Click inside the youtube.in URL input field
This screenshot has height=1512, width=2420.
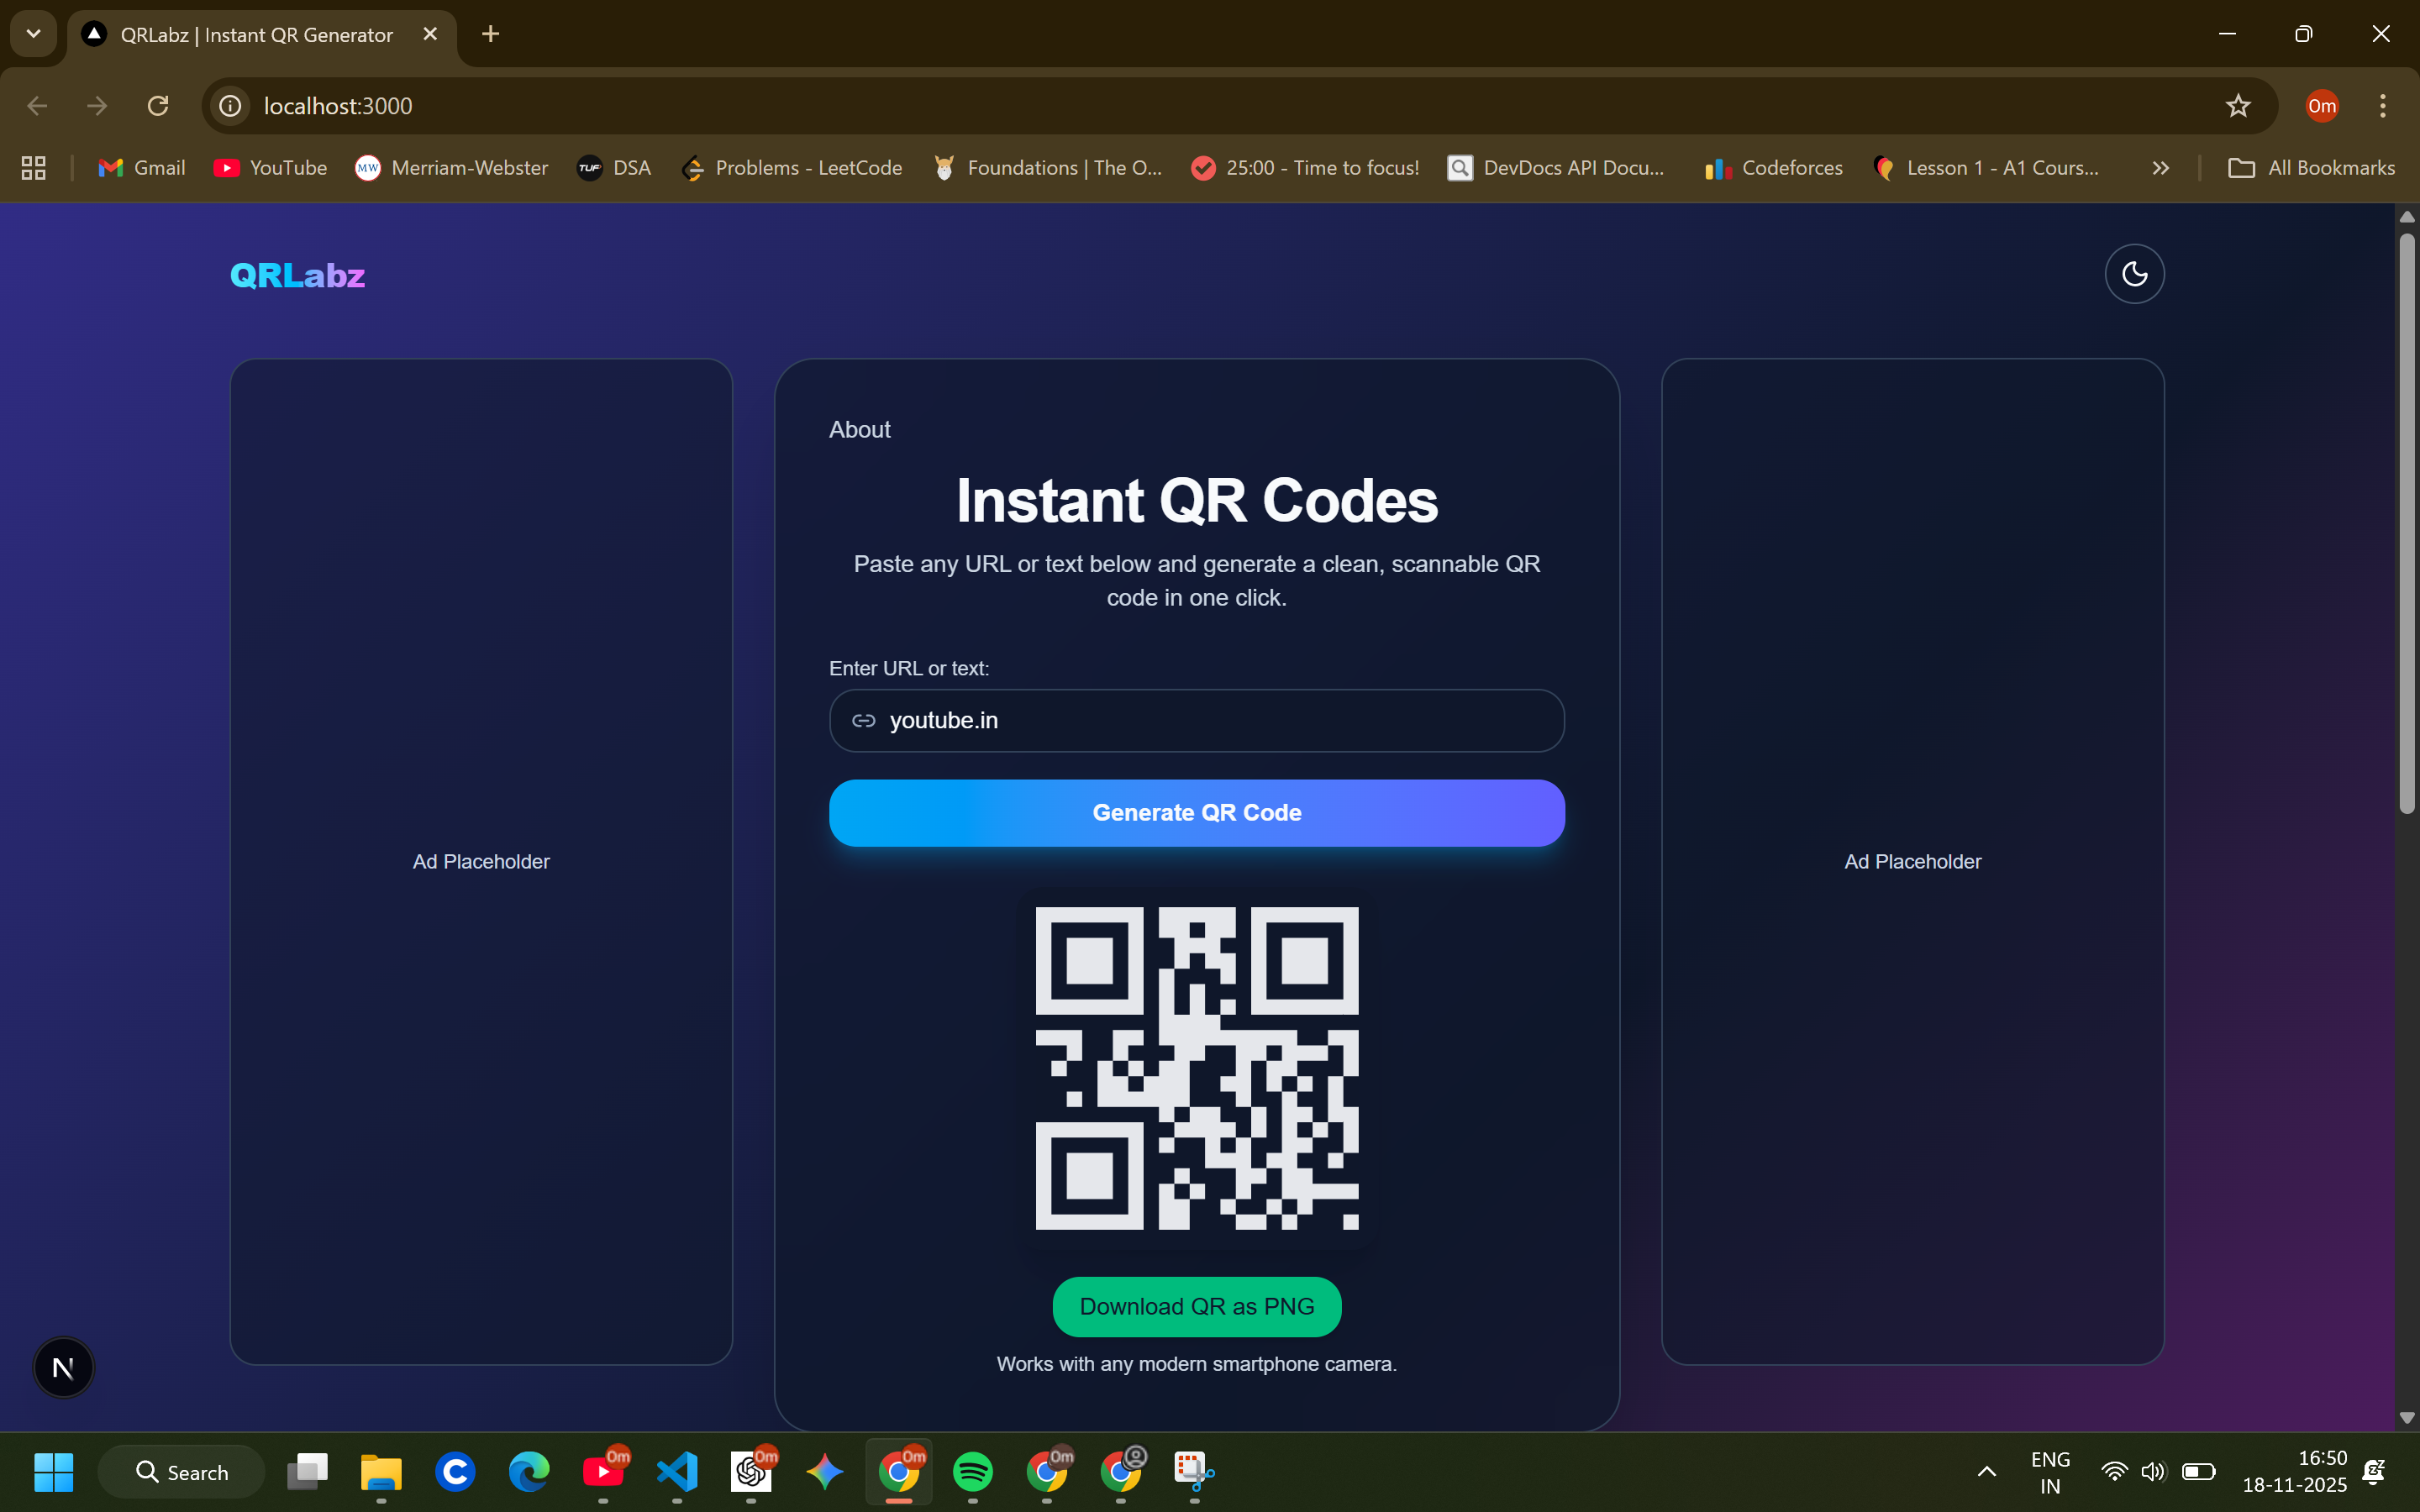[1196, 720]
